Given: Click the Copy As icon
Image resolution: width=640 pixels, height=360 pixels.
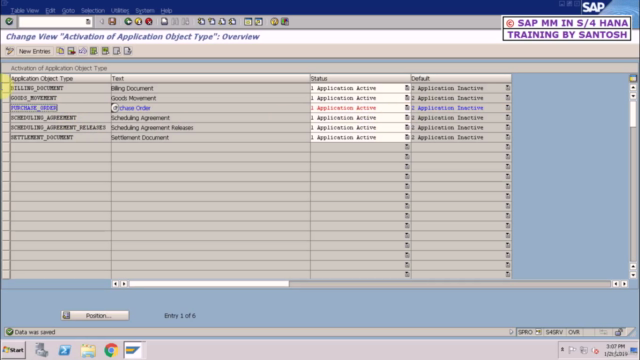Looking at the screenshot, I should [60, 51].
